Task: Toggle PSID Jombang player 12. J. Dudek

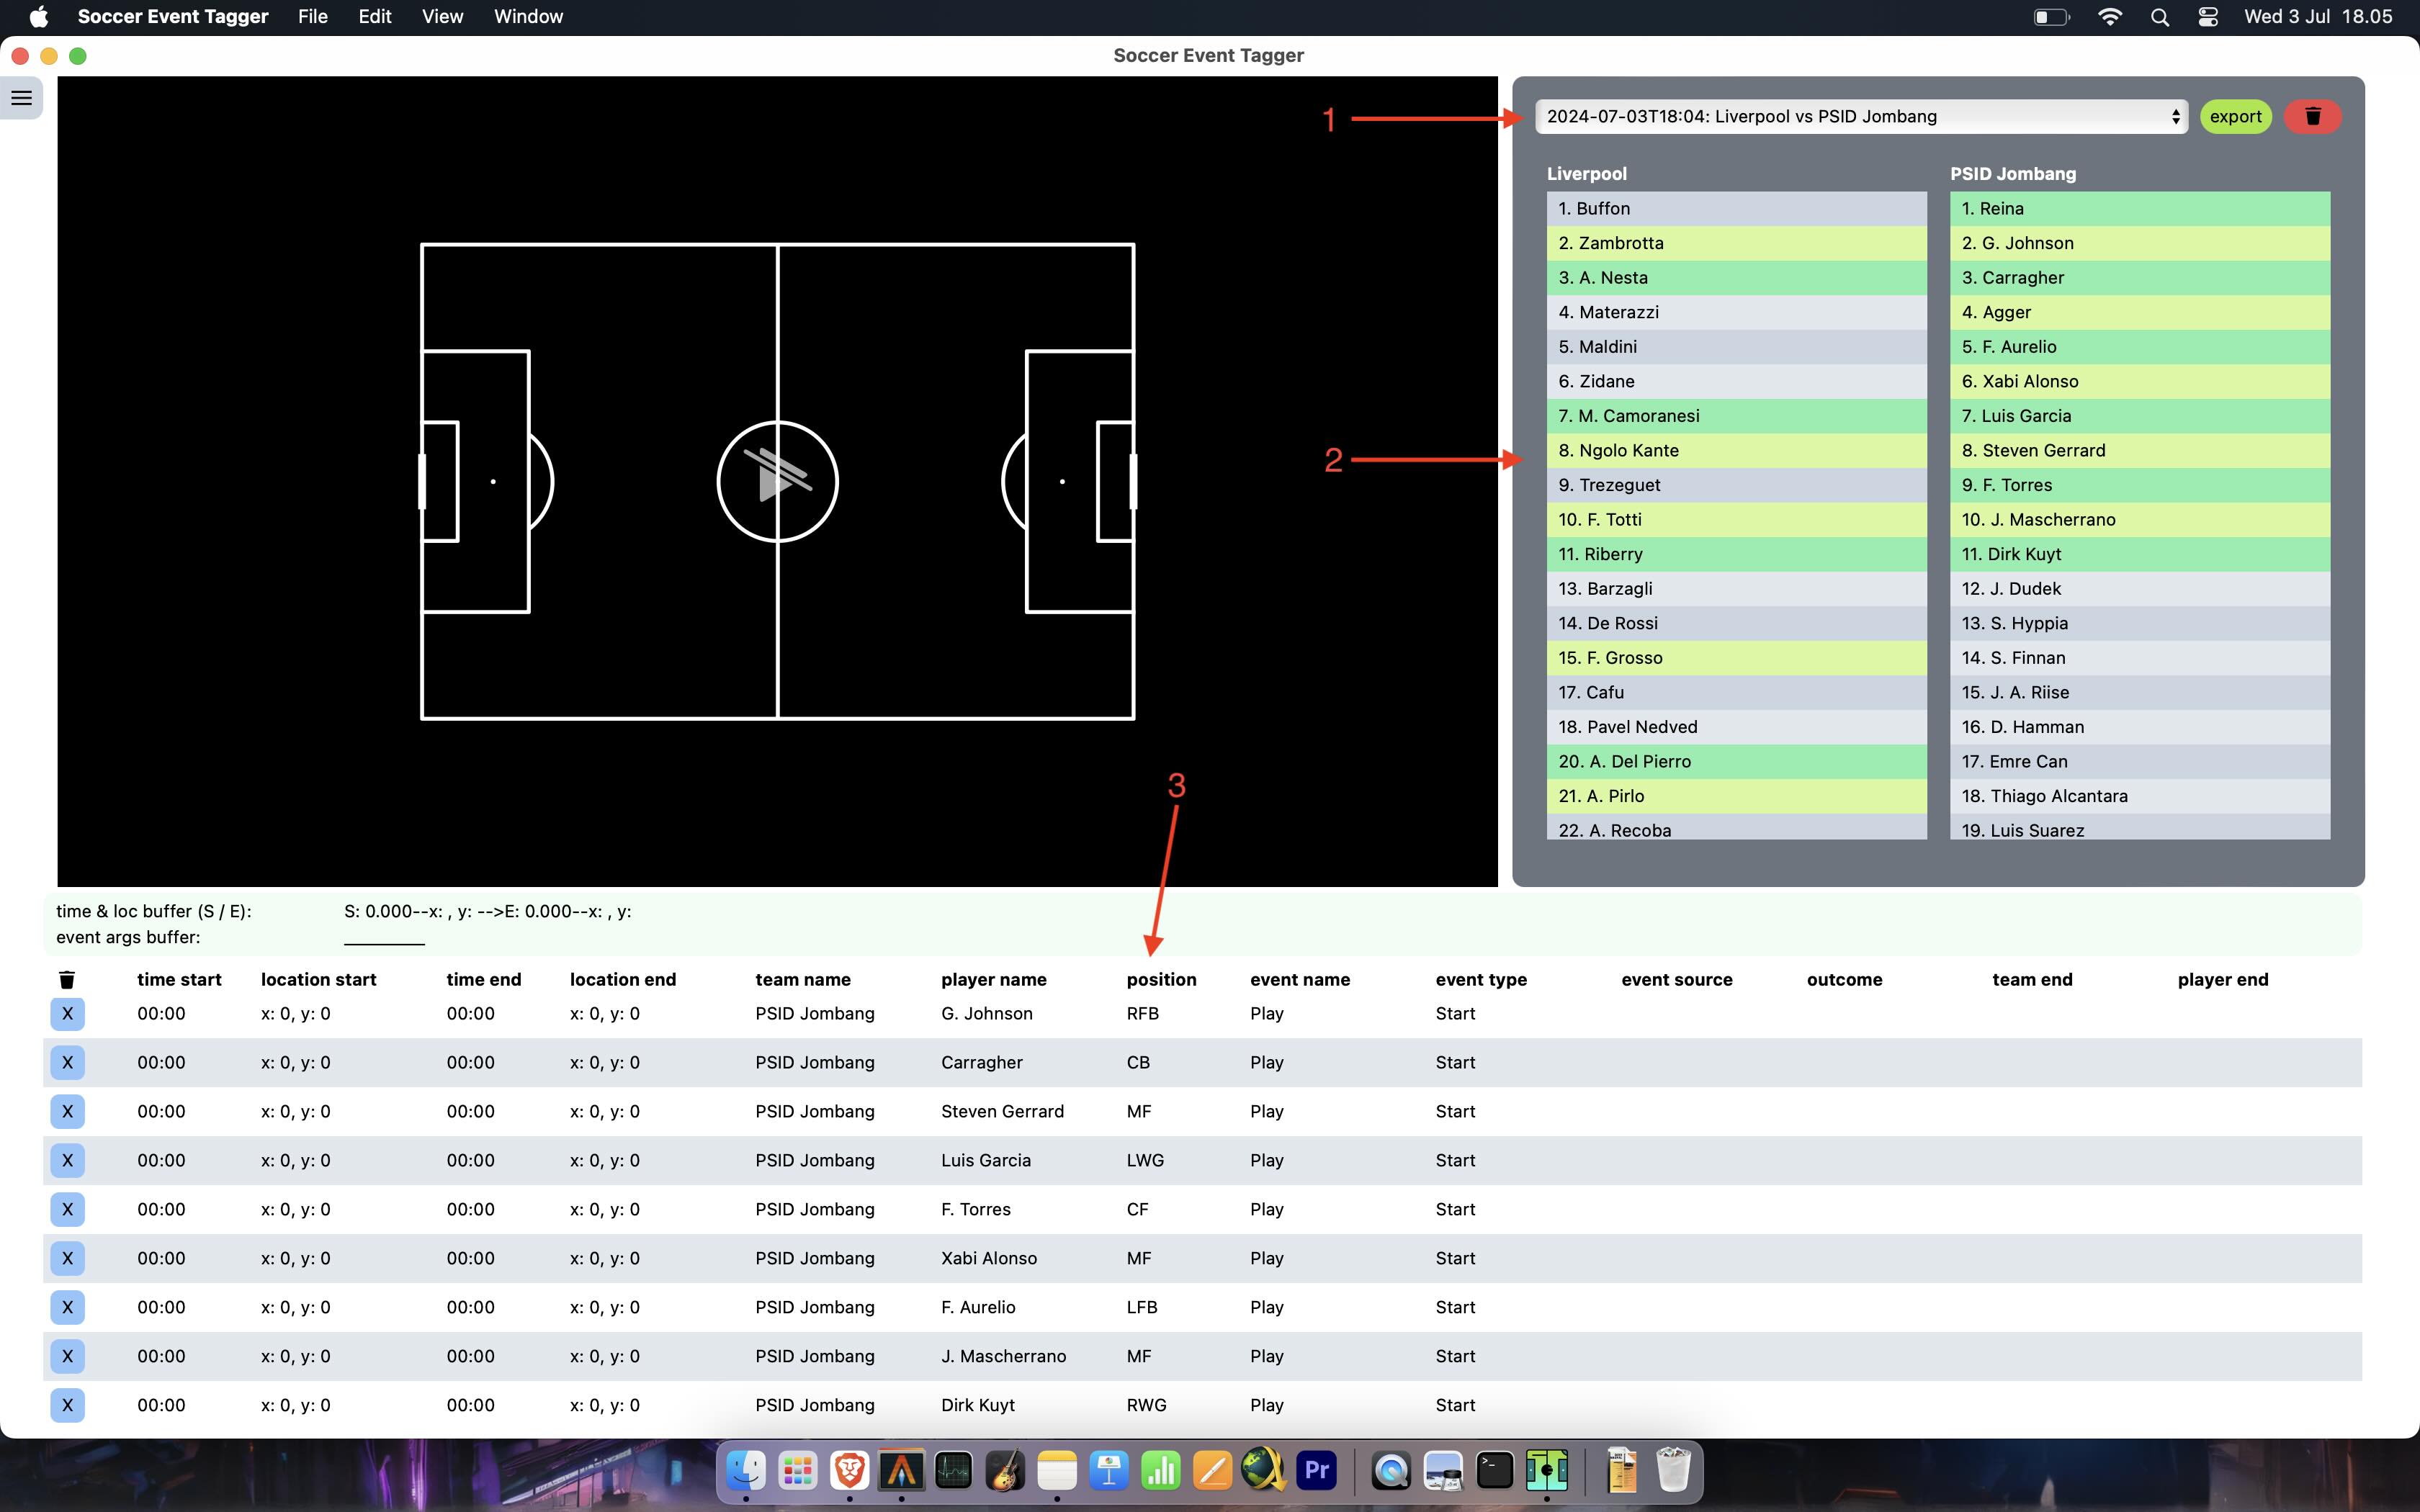Action: [2139, 588]
